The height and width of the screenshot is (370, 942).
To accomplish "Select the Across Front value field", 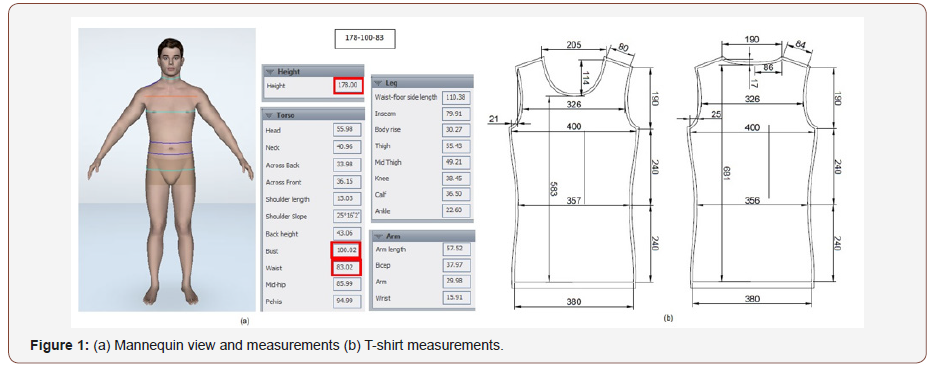I will (347, 182).
